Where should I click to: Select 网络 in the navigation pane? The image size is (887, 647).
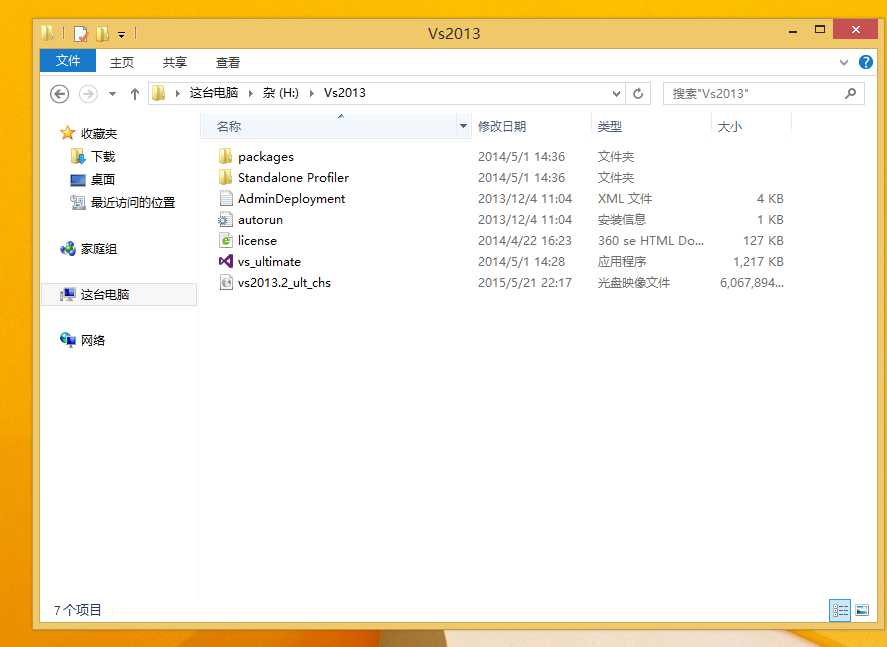pyautogui.click(x=93, y=340)
